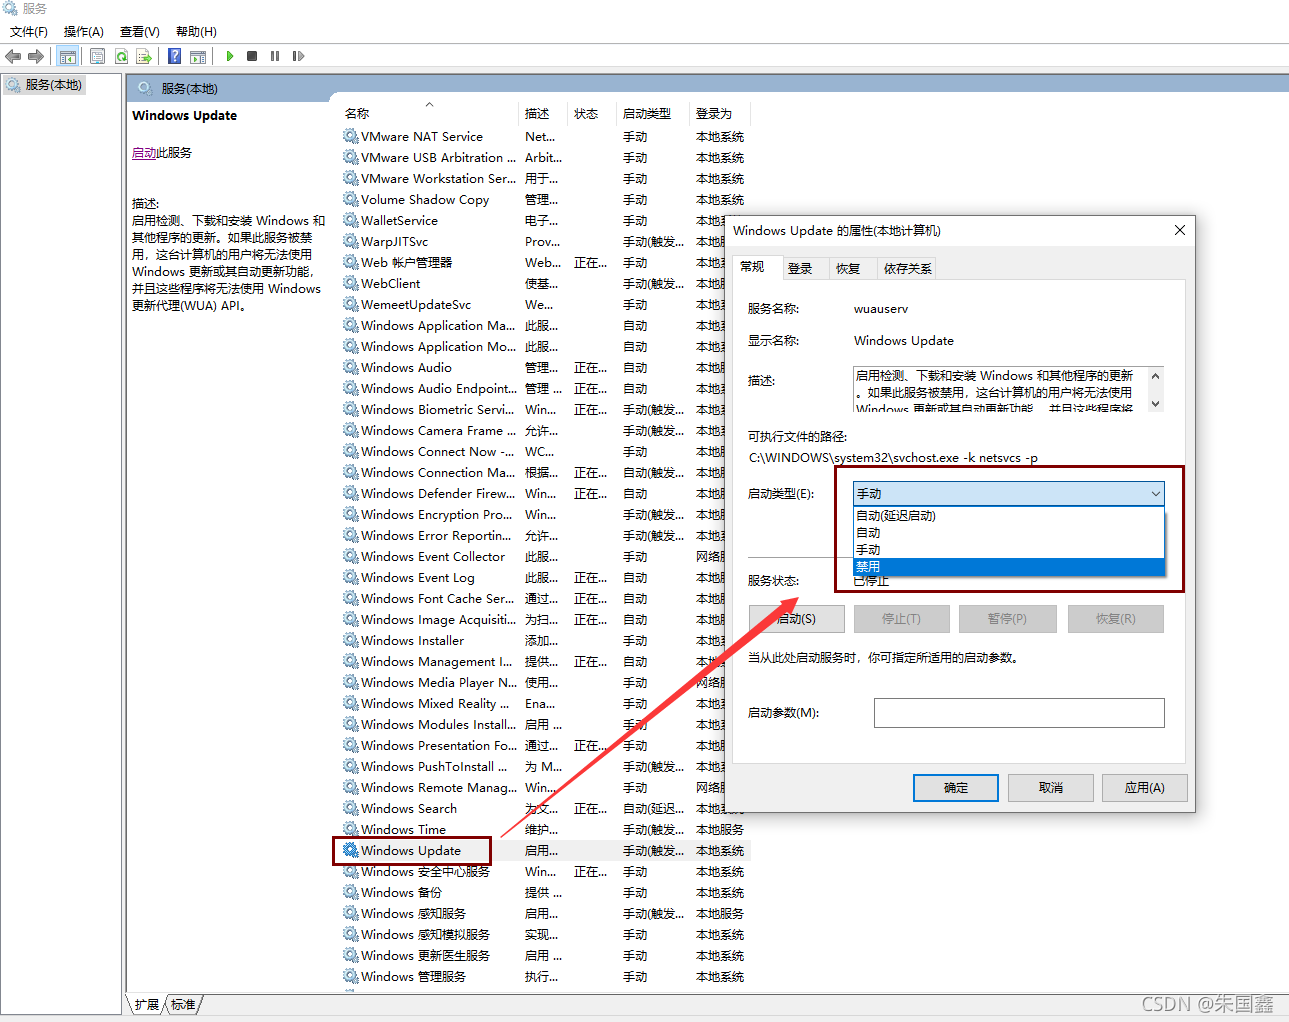Open the 启动类型 combo box showing 手动

pyautogui.click(x=1009, y=493)
